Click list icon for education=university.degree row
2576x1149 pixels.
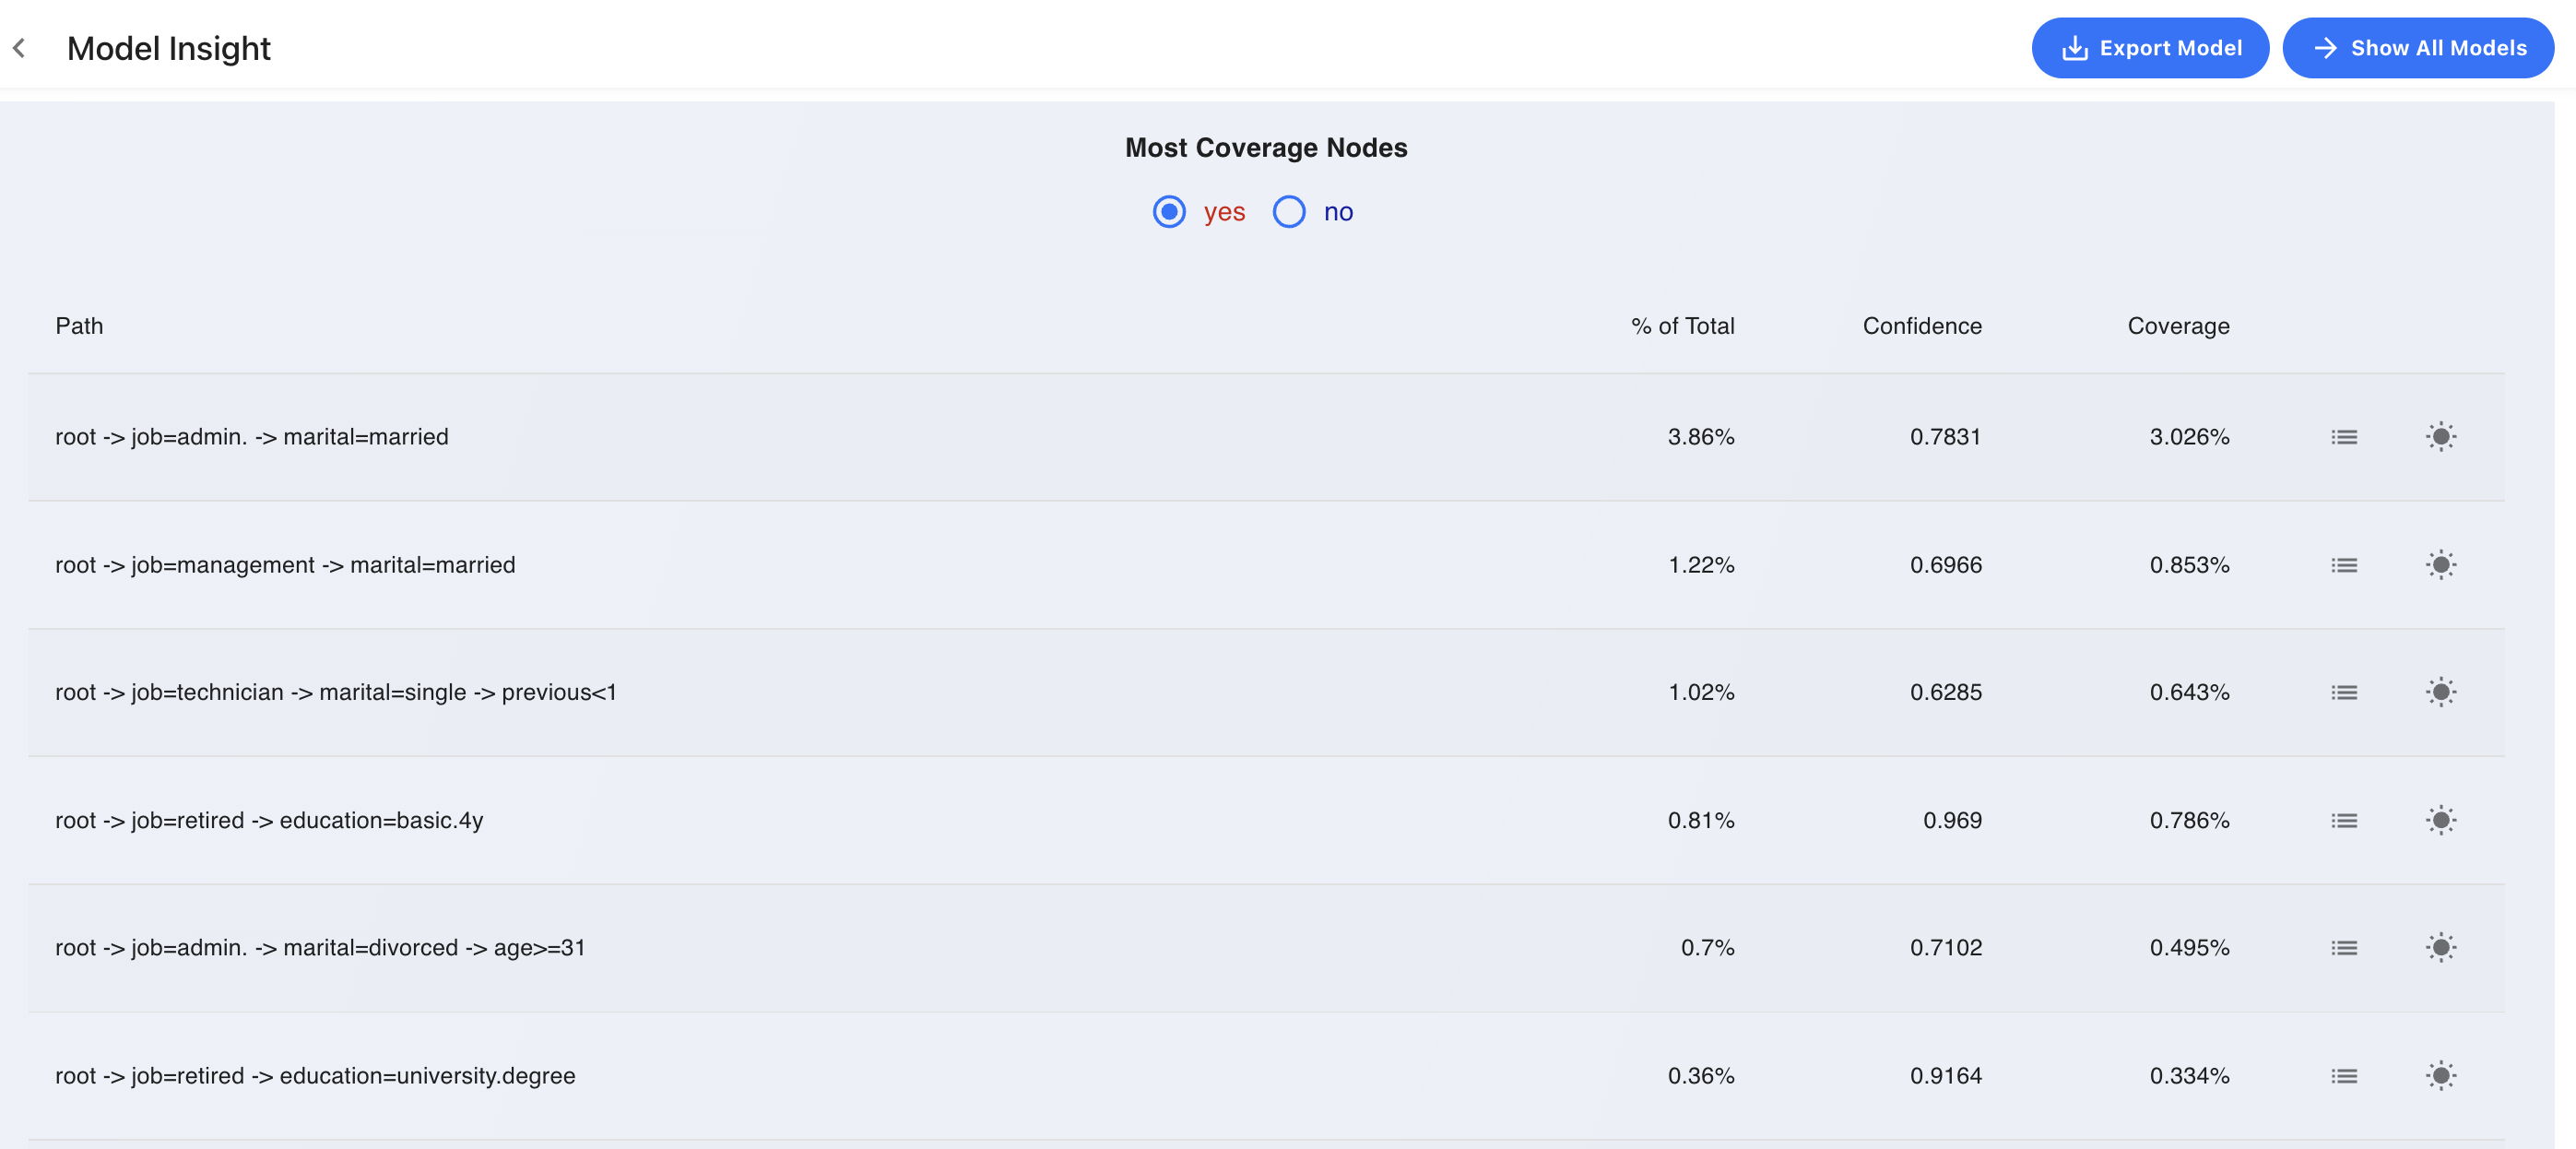click(2344, 1076)
